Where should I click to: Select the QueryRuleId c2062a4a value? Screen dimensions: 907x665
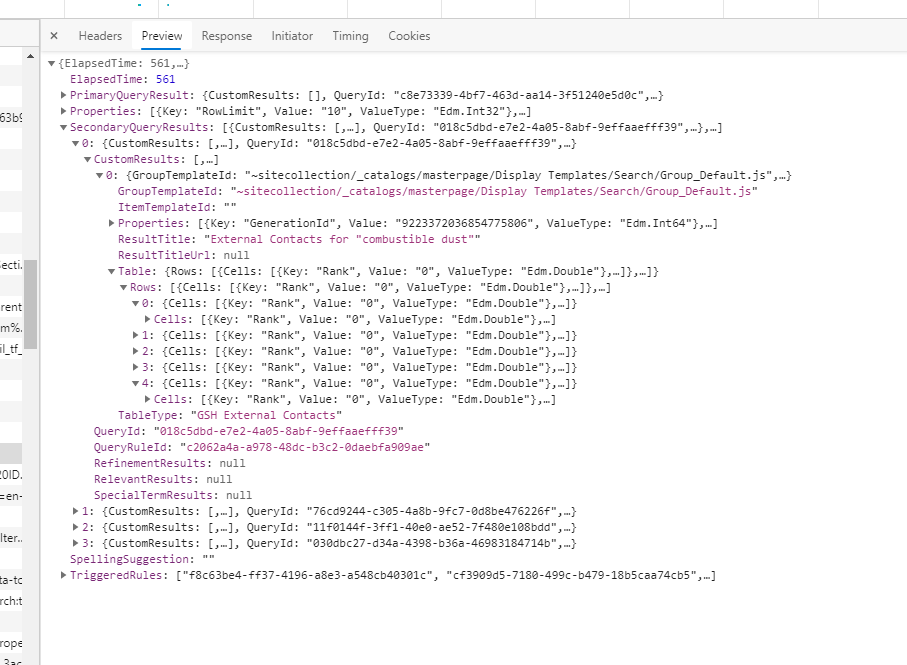[x=305, y=447]
